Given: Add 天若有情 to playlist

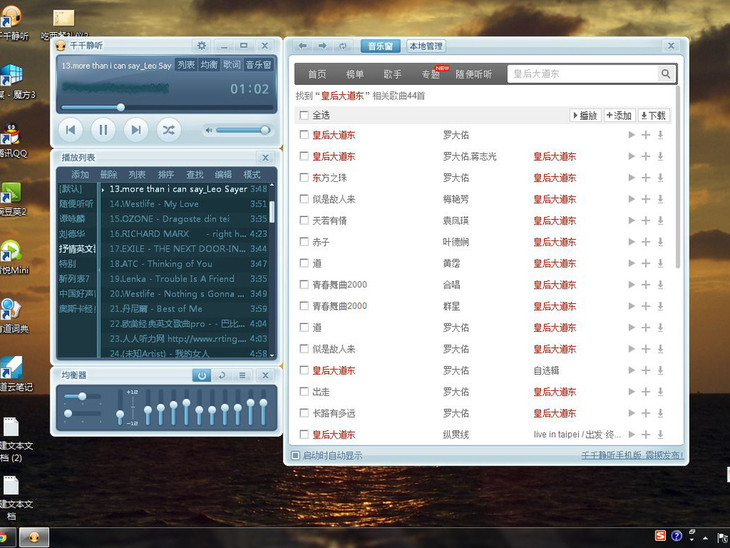Looking at the screenshot, I should coord(646,220).
